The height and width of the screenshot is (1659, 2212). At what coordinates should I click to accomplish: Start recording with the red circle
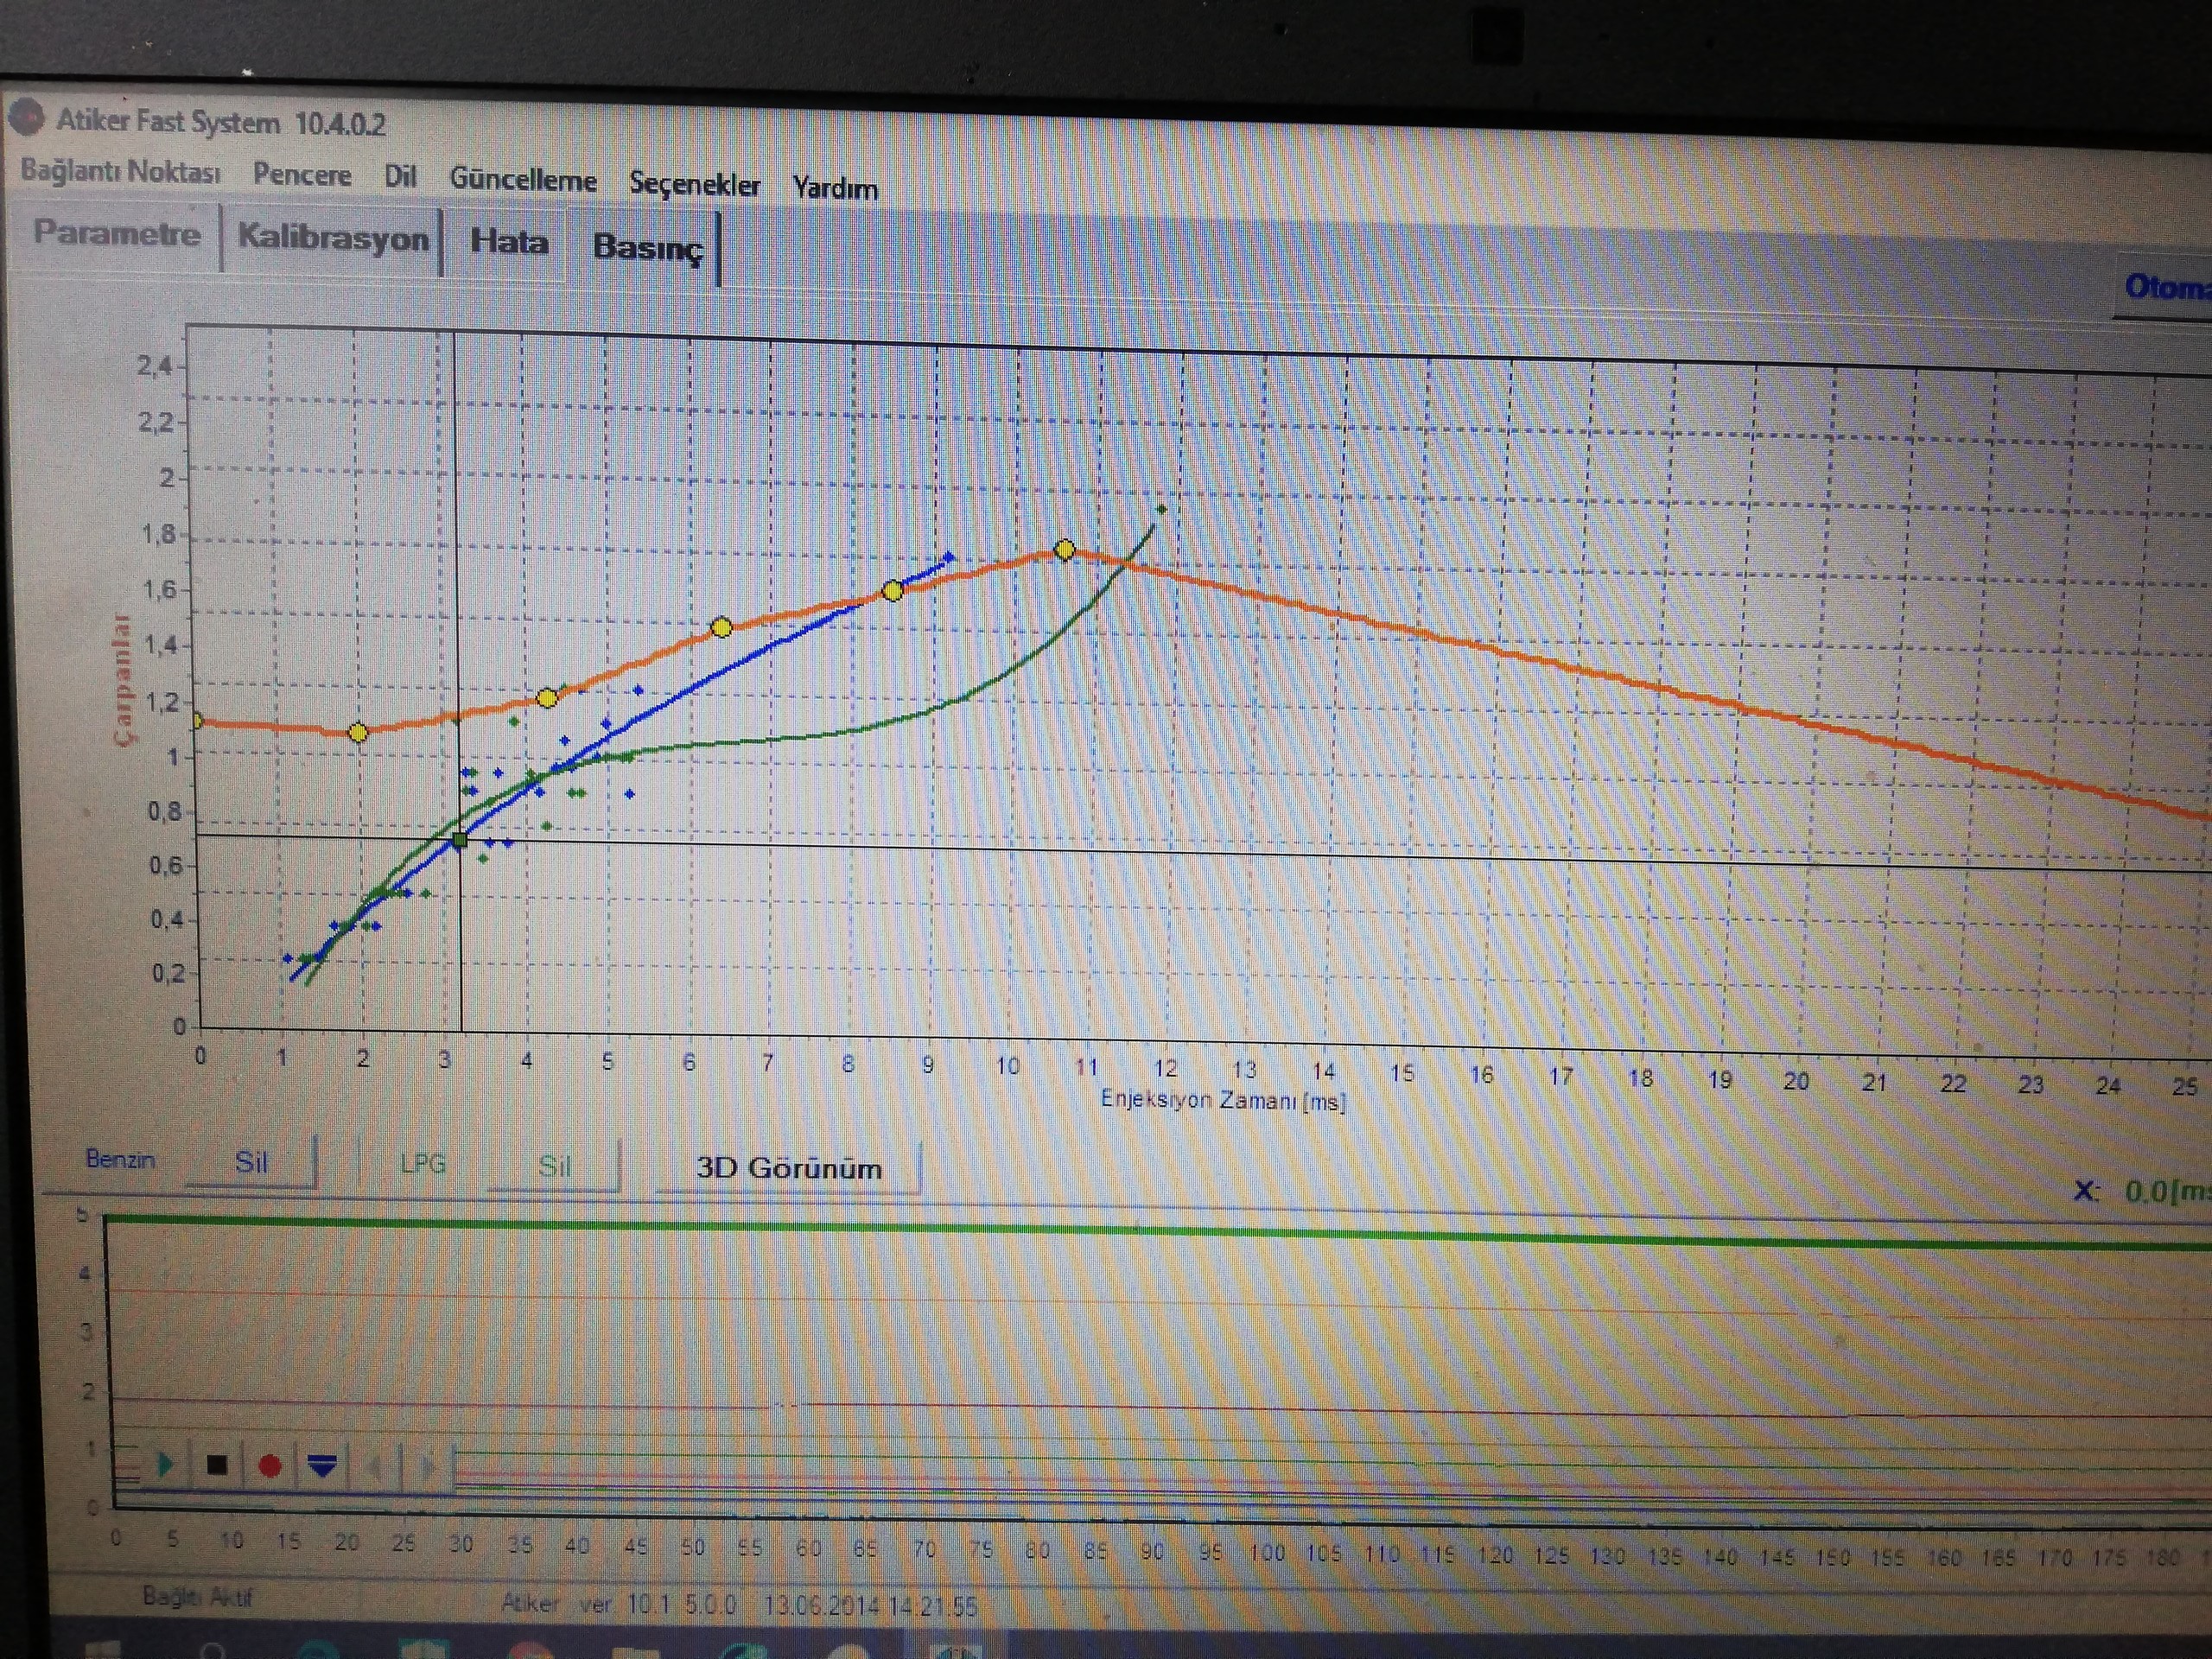coord(269,1467)
